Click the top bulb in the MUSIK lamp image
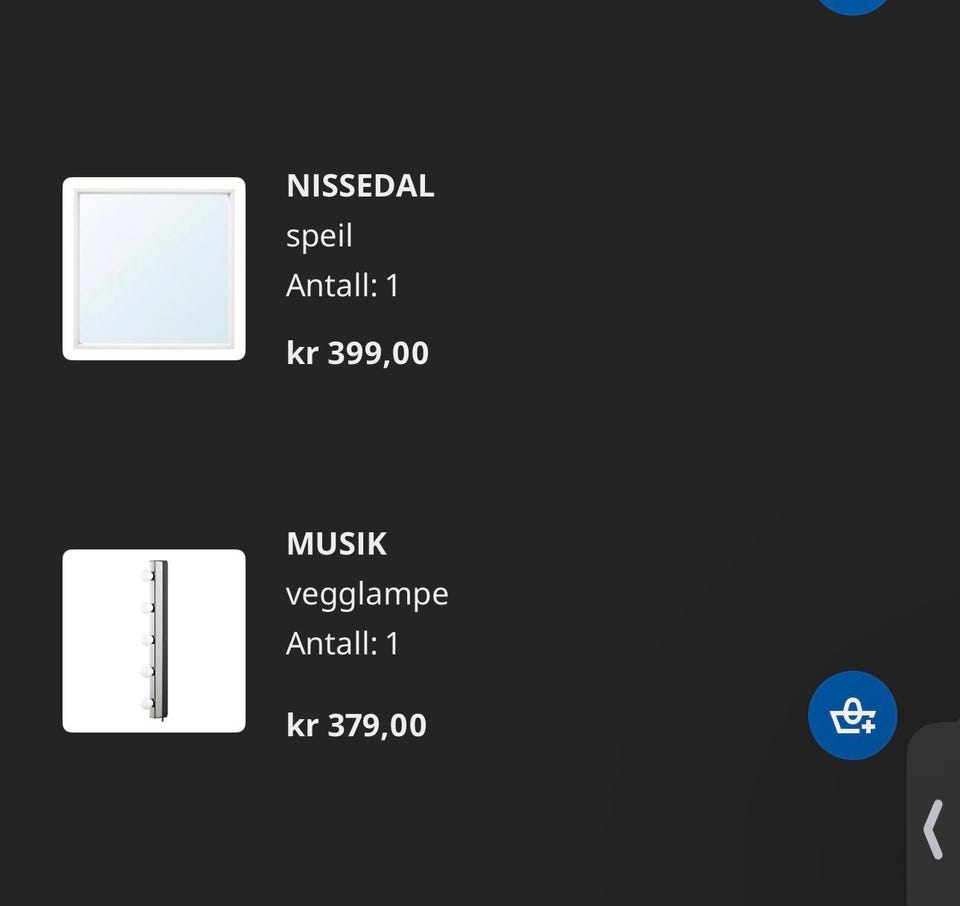Image resolution: width=960 pixels, height=906 pixels. 148,575
